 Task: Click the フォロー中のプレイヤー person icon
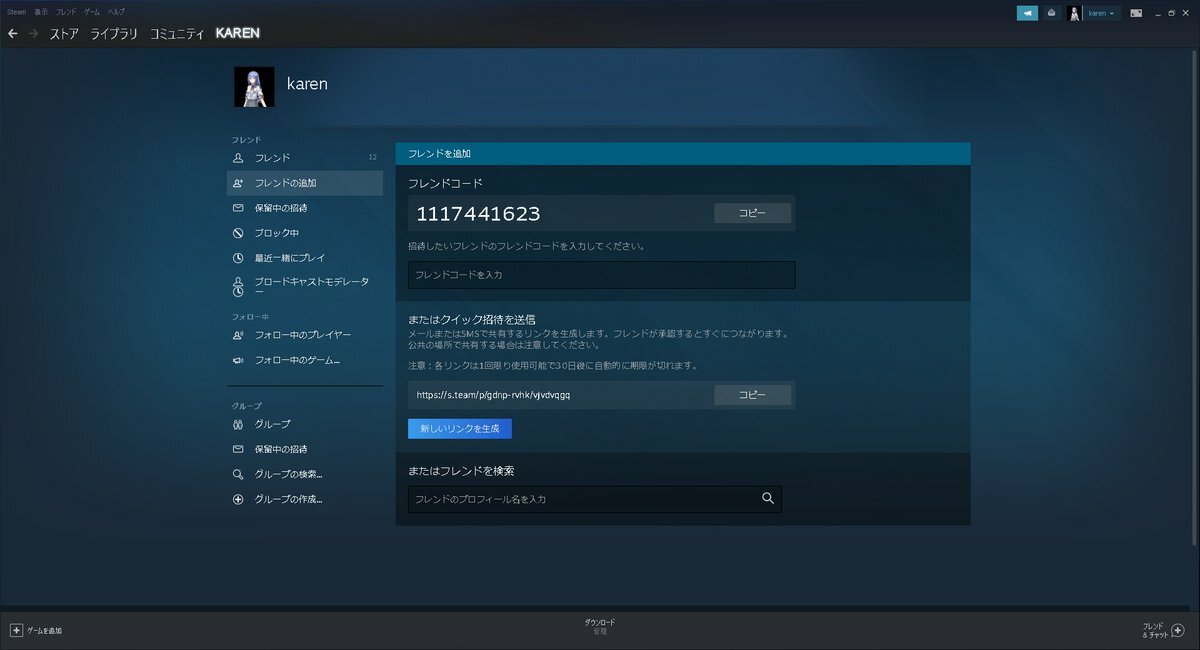[238, 335]
